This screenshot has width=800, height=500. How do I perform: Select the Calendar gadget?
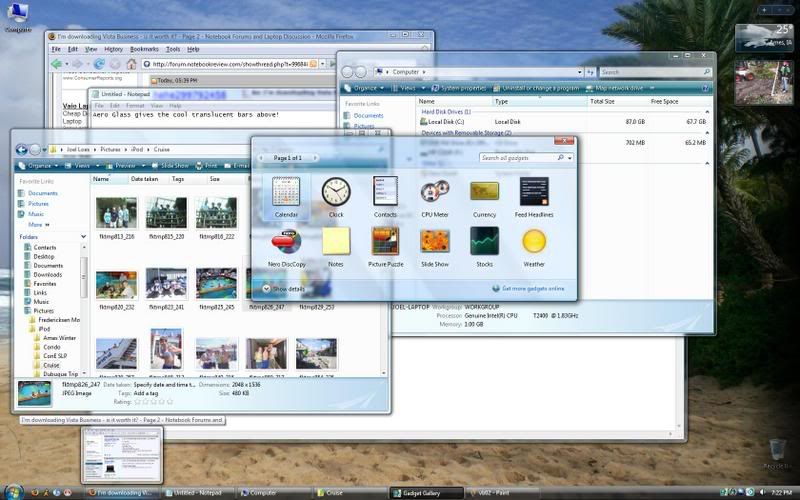click(286, 197)
